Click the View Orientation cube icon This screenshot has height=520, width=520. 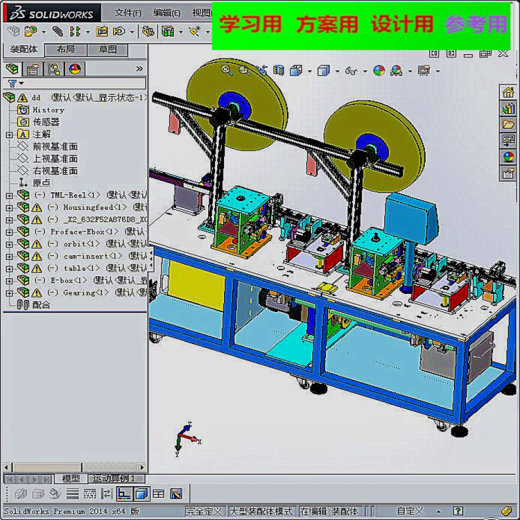296,71
